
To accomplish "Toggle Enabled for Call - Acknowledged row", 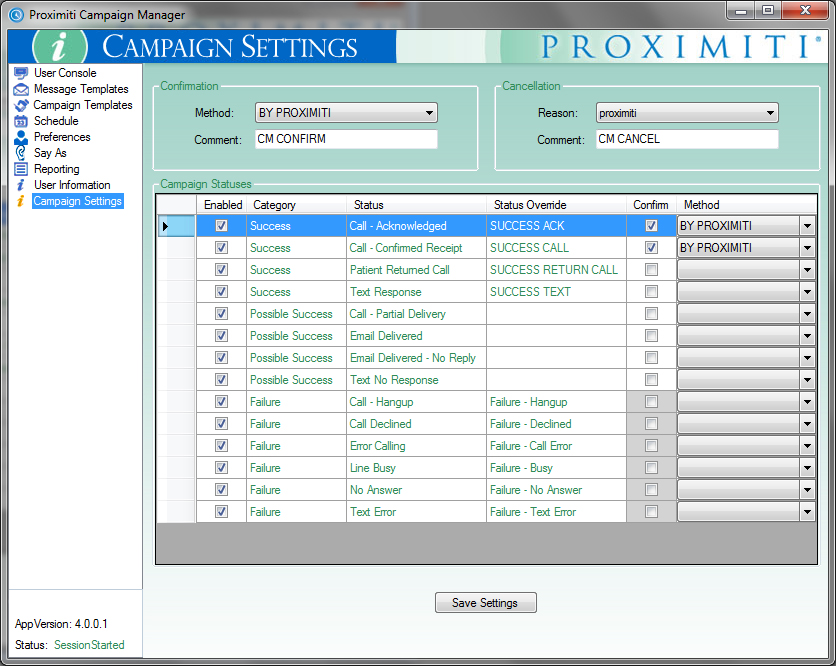I will [x=221, y=226].
